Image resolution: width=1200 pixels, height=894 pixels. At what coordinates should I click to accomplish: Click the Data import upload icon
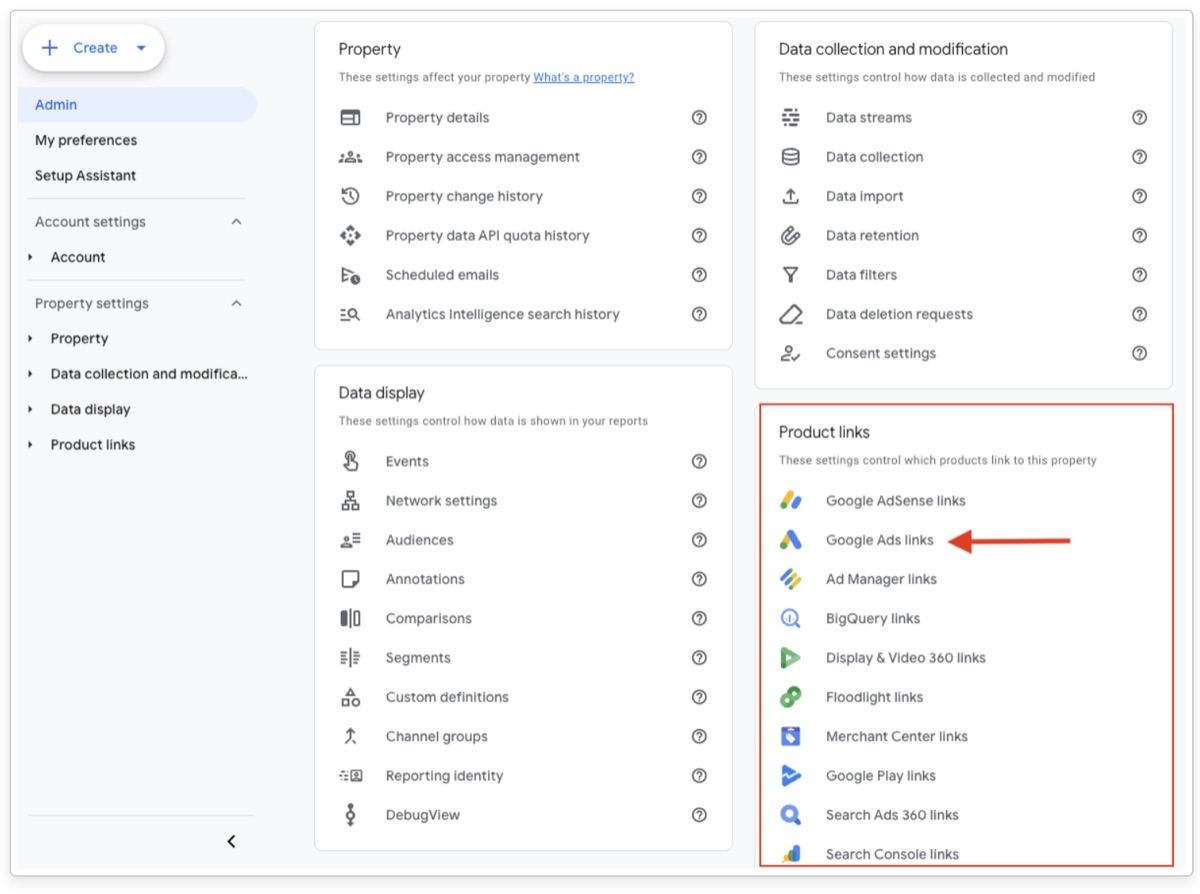coord(791,196)
